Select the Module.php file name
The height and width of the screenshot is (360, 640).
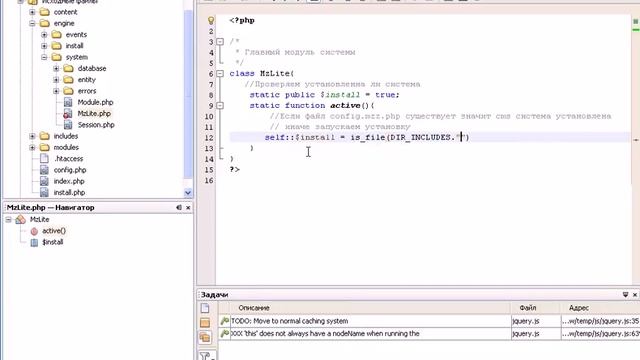96,102
